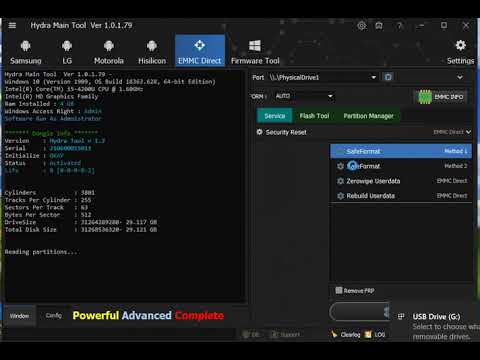Switch to the Partition Manager tab

(368, 116)
